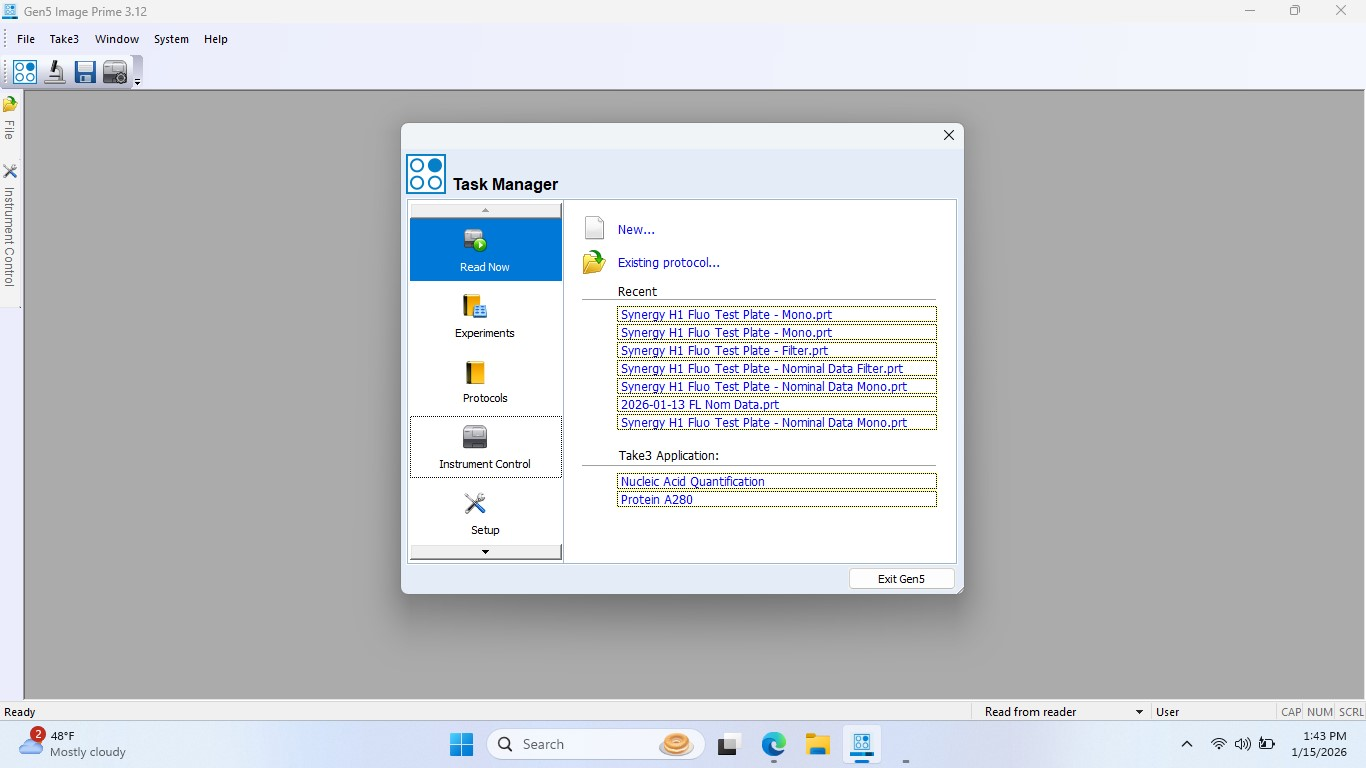Expand the toolbar options overflow arrow
The height and width of the screenshot is (768, 1366).
tap(137, 82)
